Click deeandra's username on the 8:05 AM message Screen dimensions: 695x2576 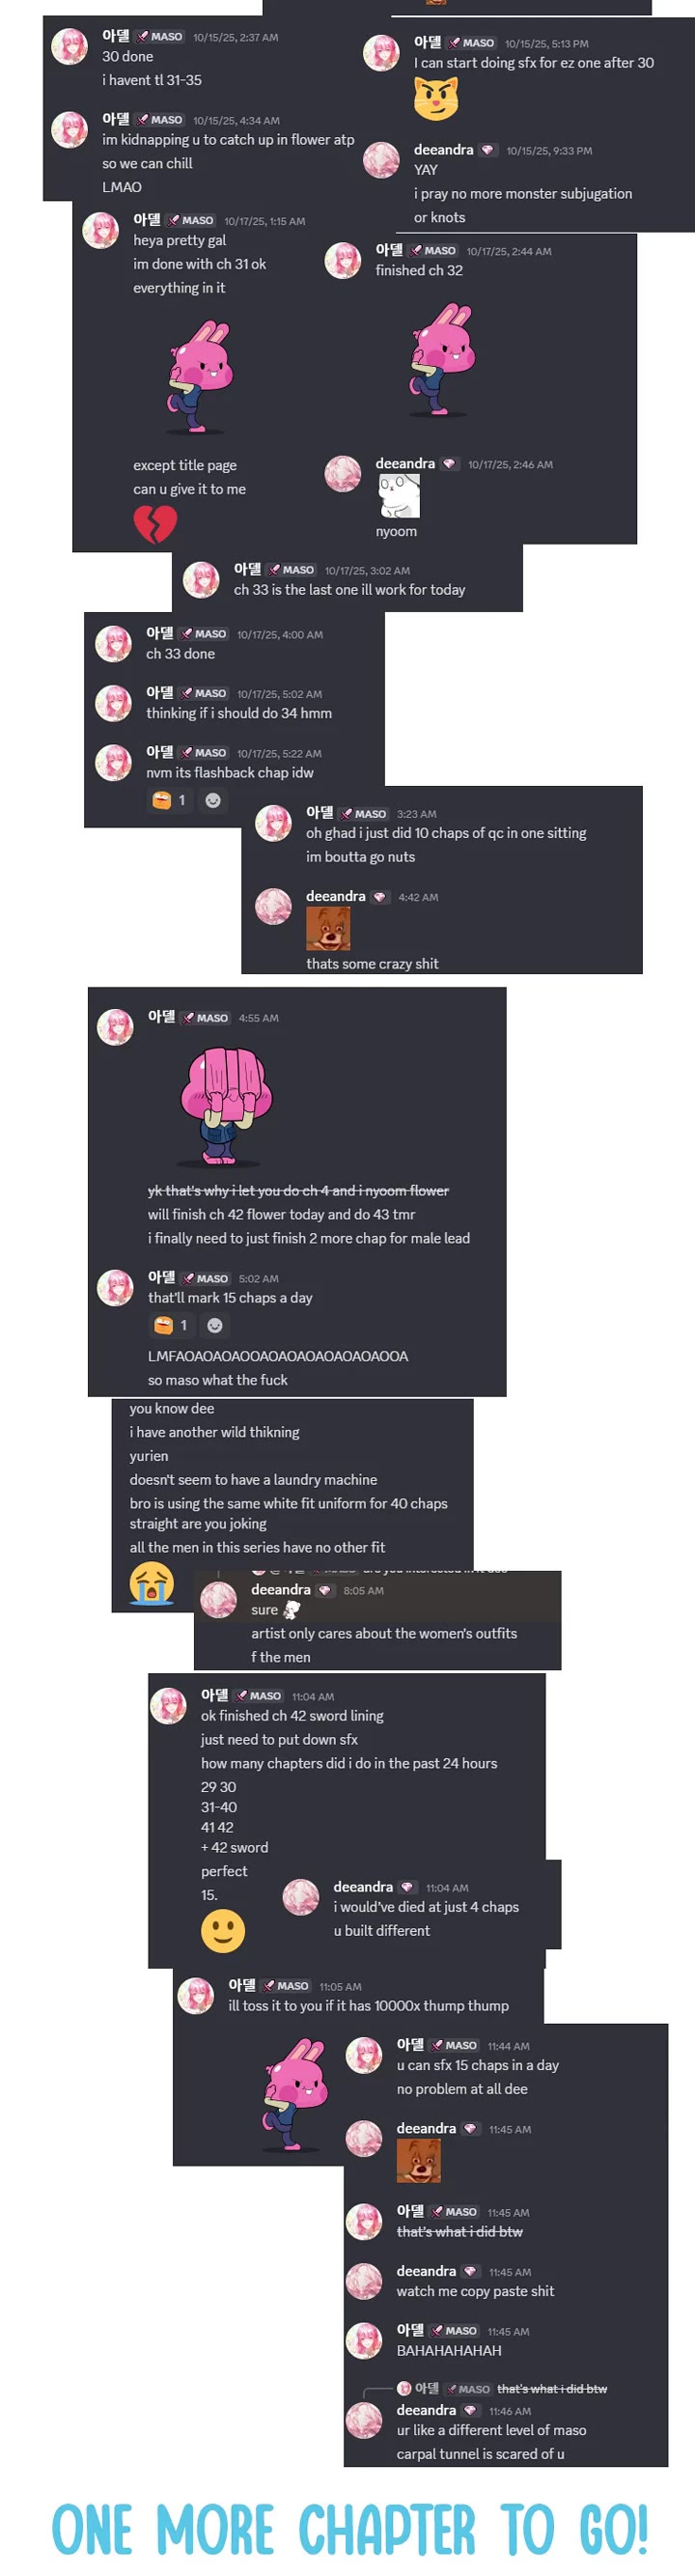pyautogui.click(x=281, y=1590)
